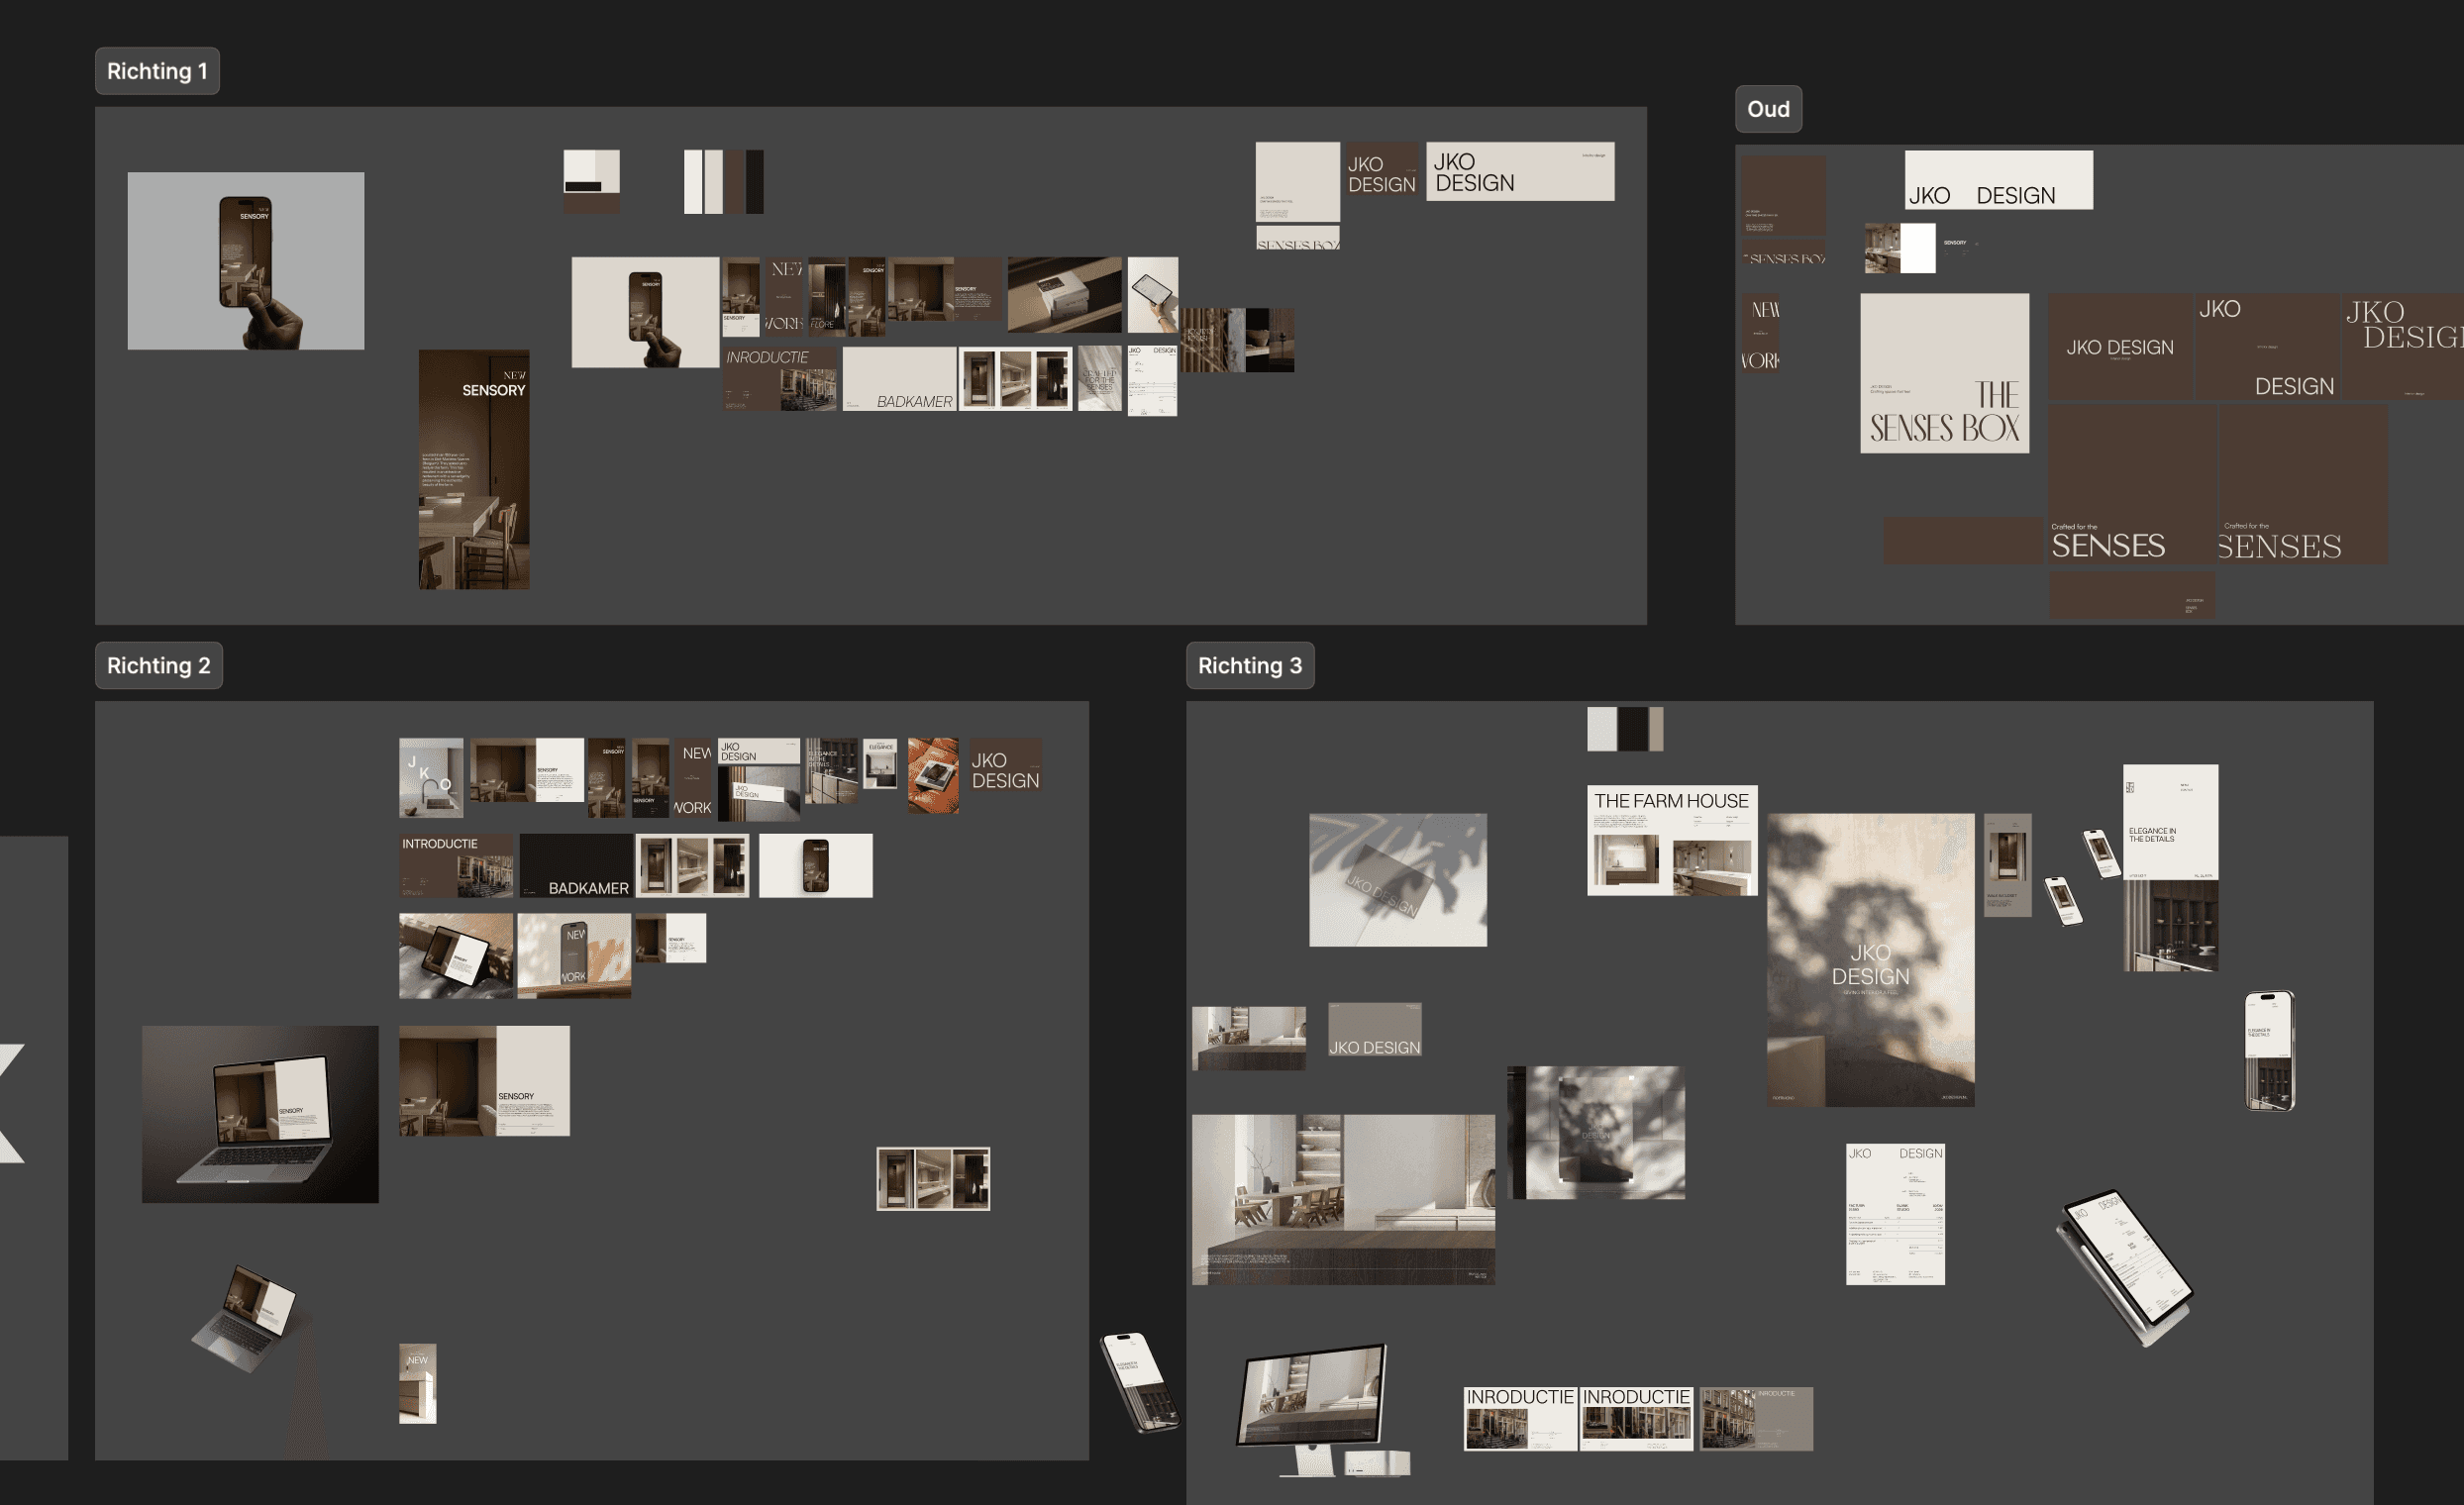Select the Oud section label
Viewport: 2464px width, 1505px height.
(x=1767, y=109)
